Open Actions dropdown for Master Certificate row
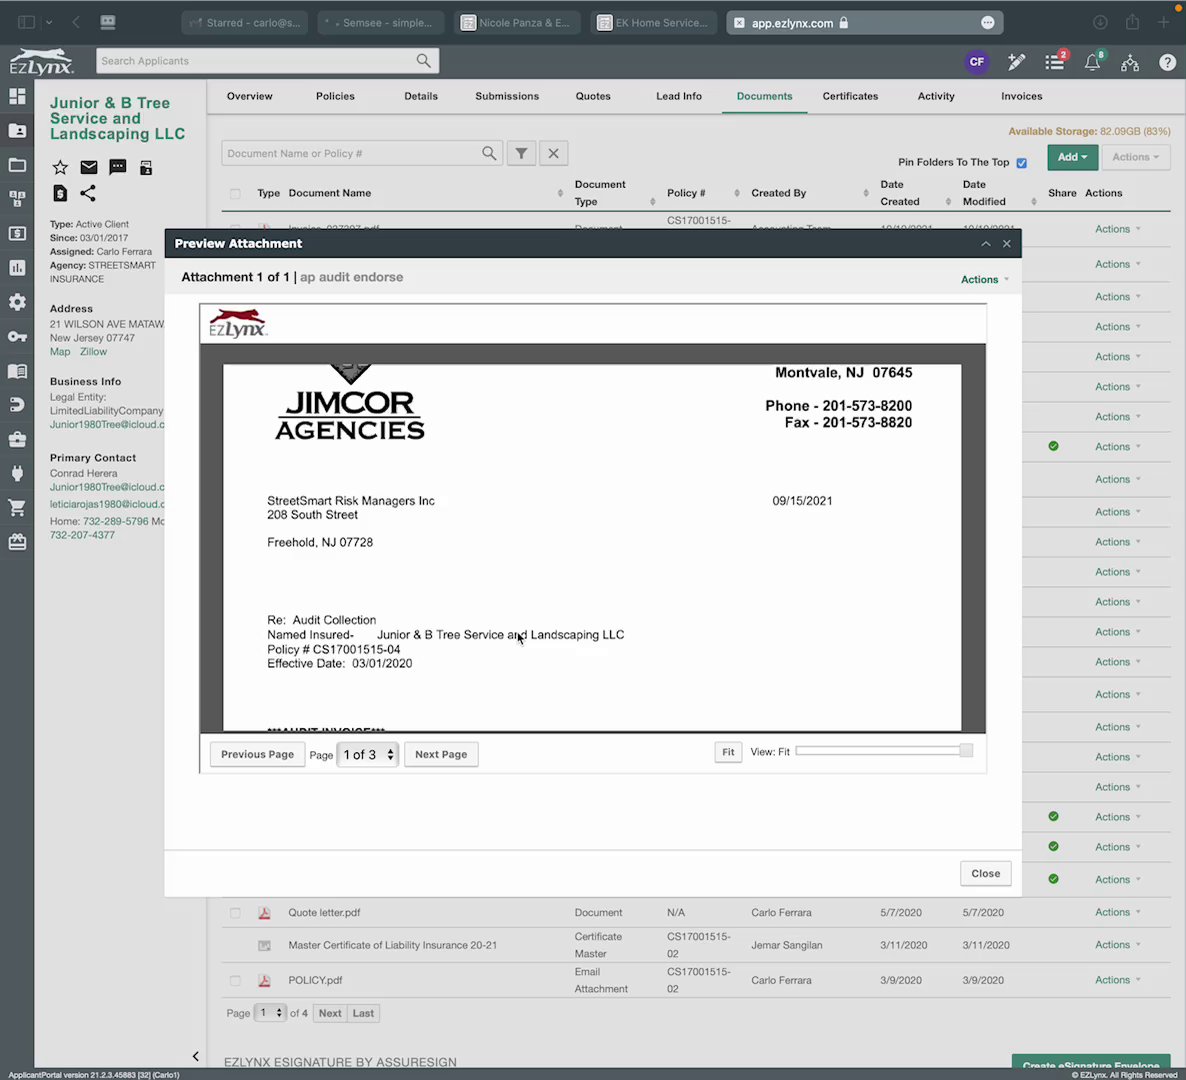This screenshot has width=1186, height=1080. pyautogui.click(x=1117, y=945)
